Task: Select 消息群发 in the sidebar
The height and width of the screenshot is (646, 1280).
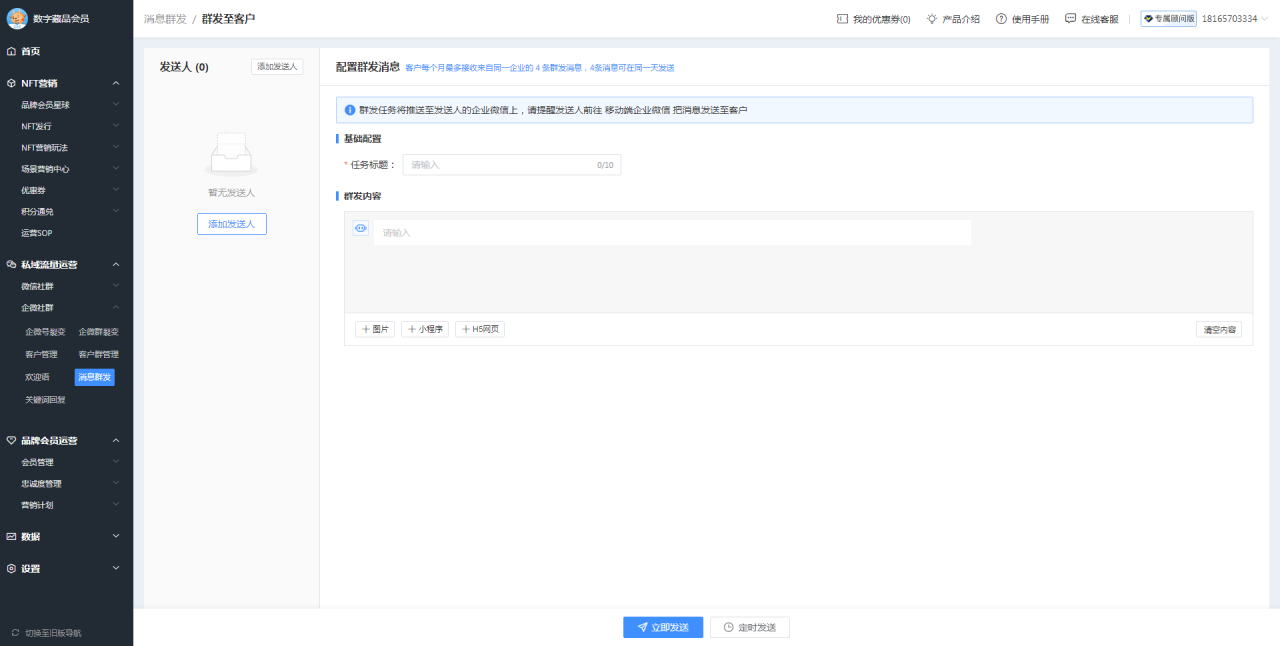Action: click(x=94, y=376)
